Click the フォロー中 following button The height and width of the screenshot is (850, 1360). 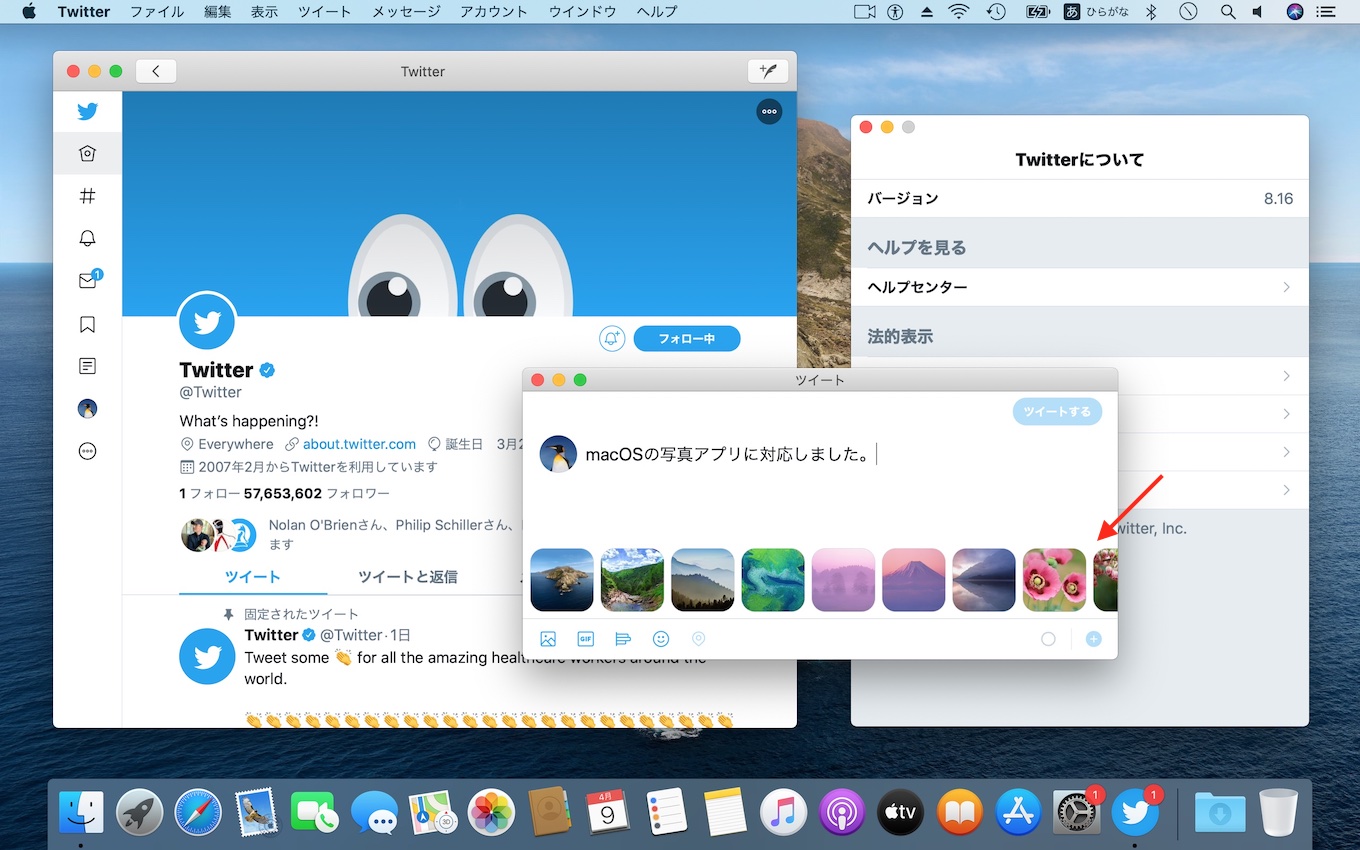(687, 339)
